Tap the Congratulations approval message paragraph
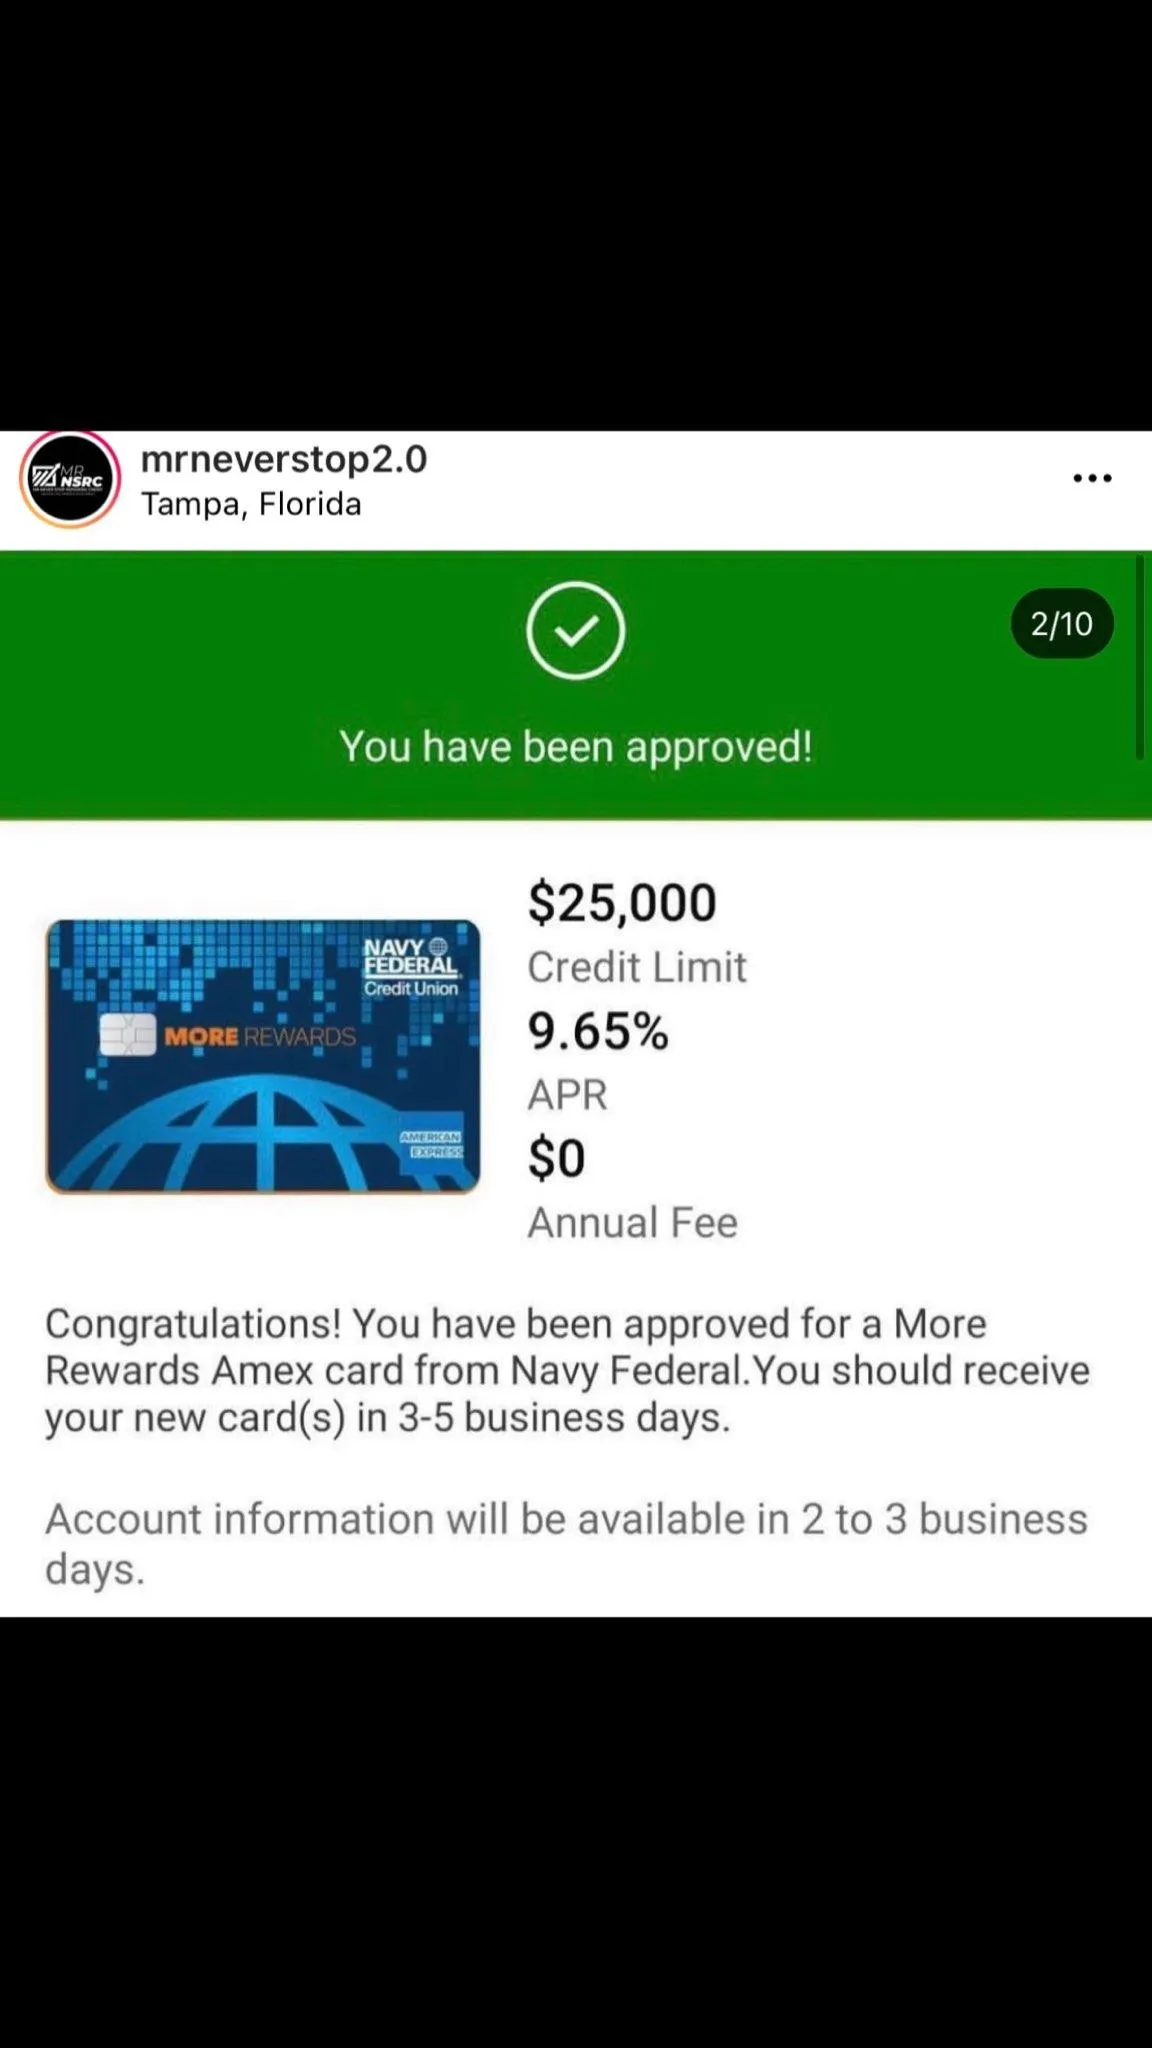Screen dimensions: 1152x2048 (x=567, y=1370)
